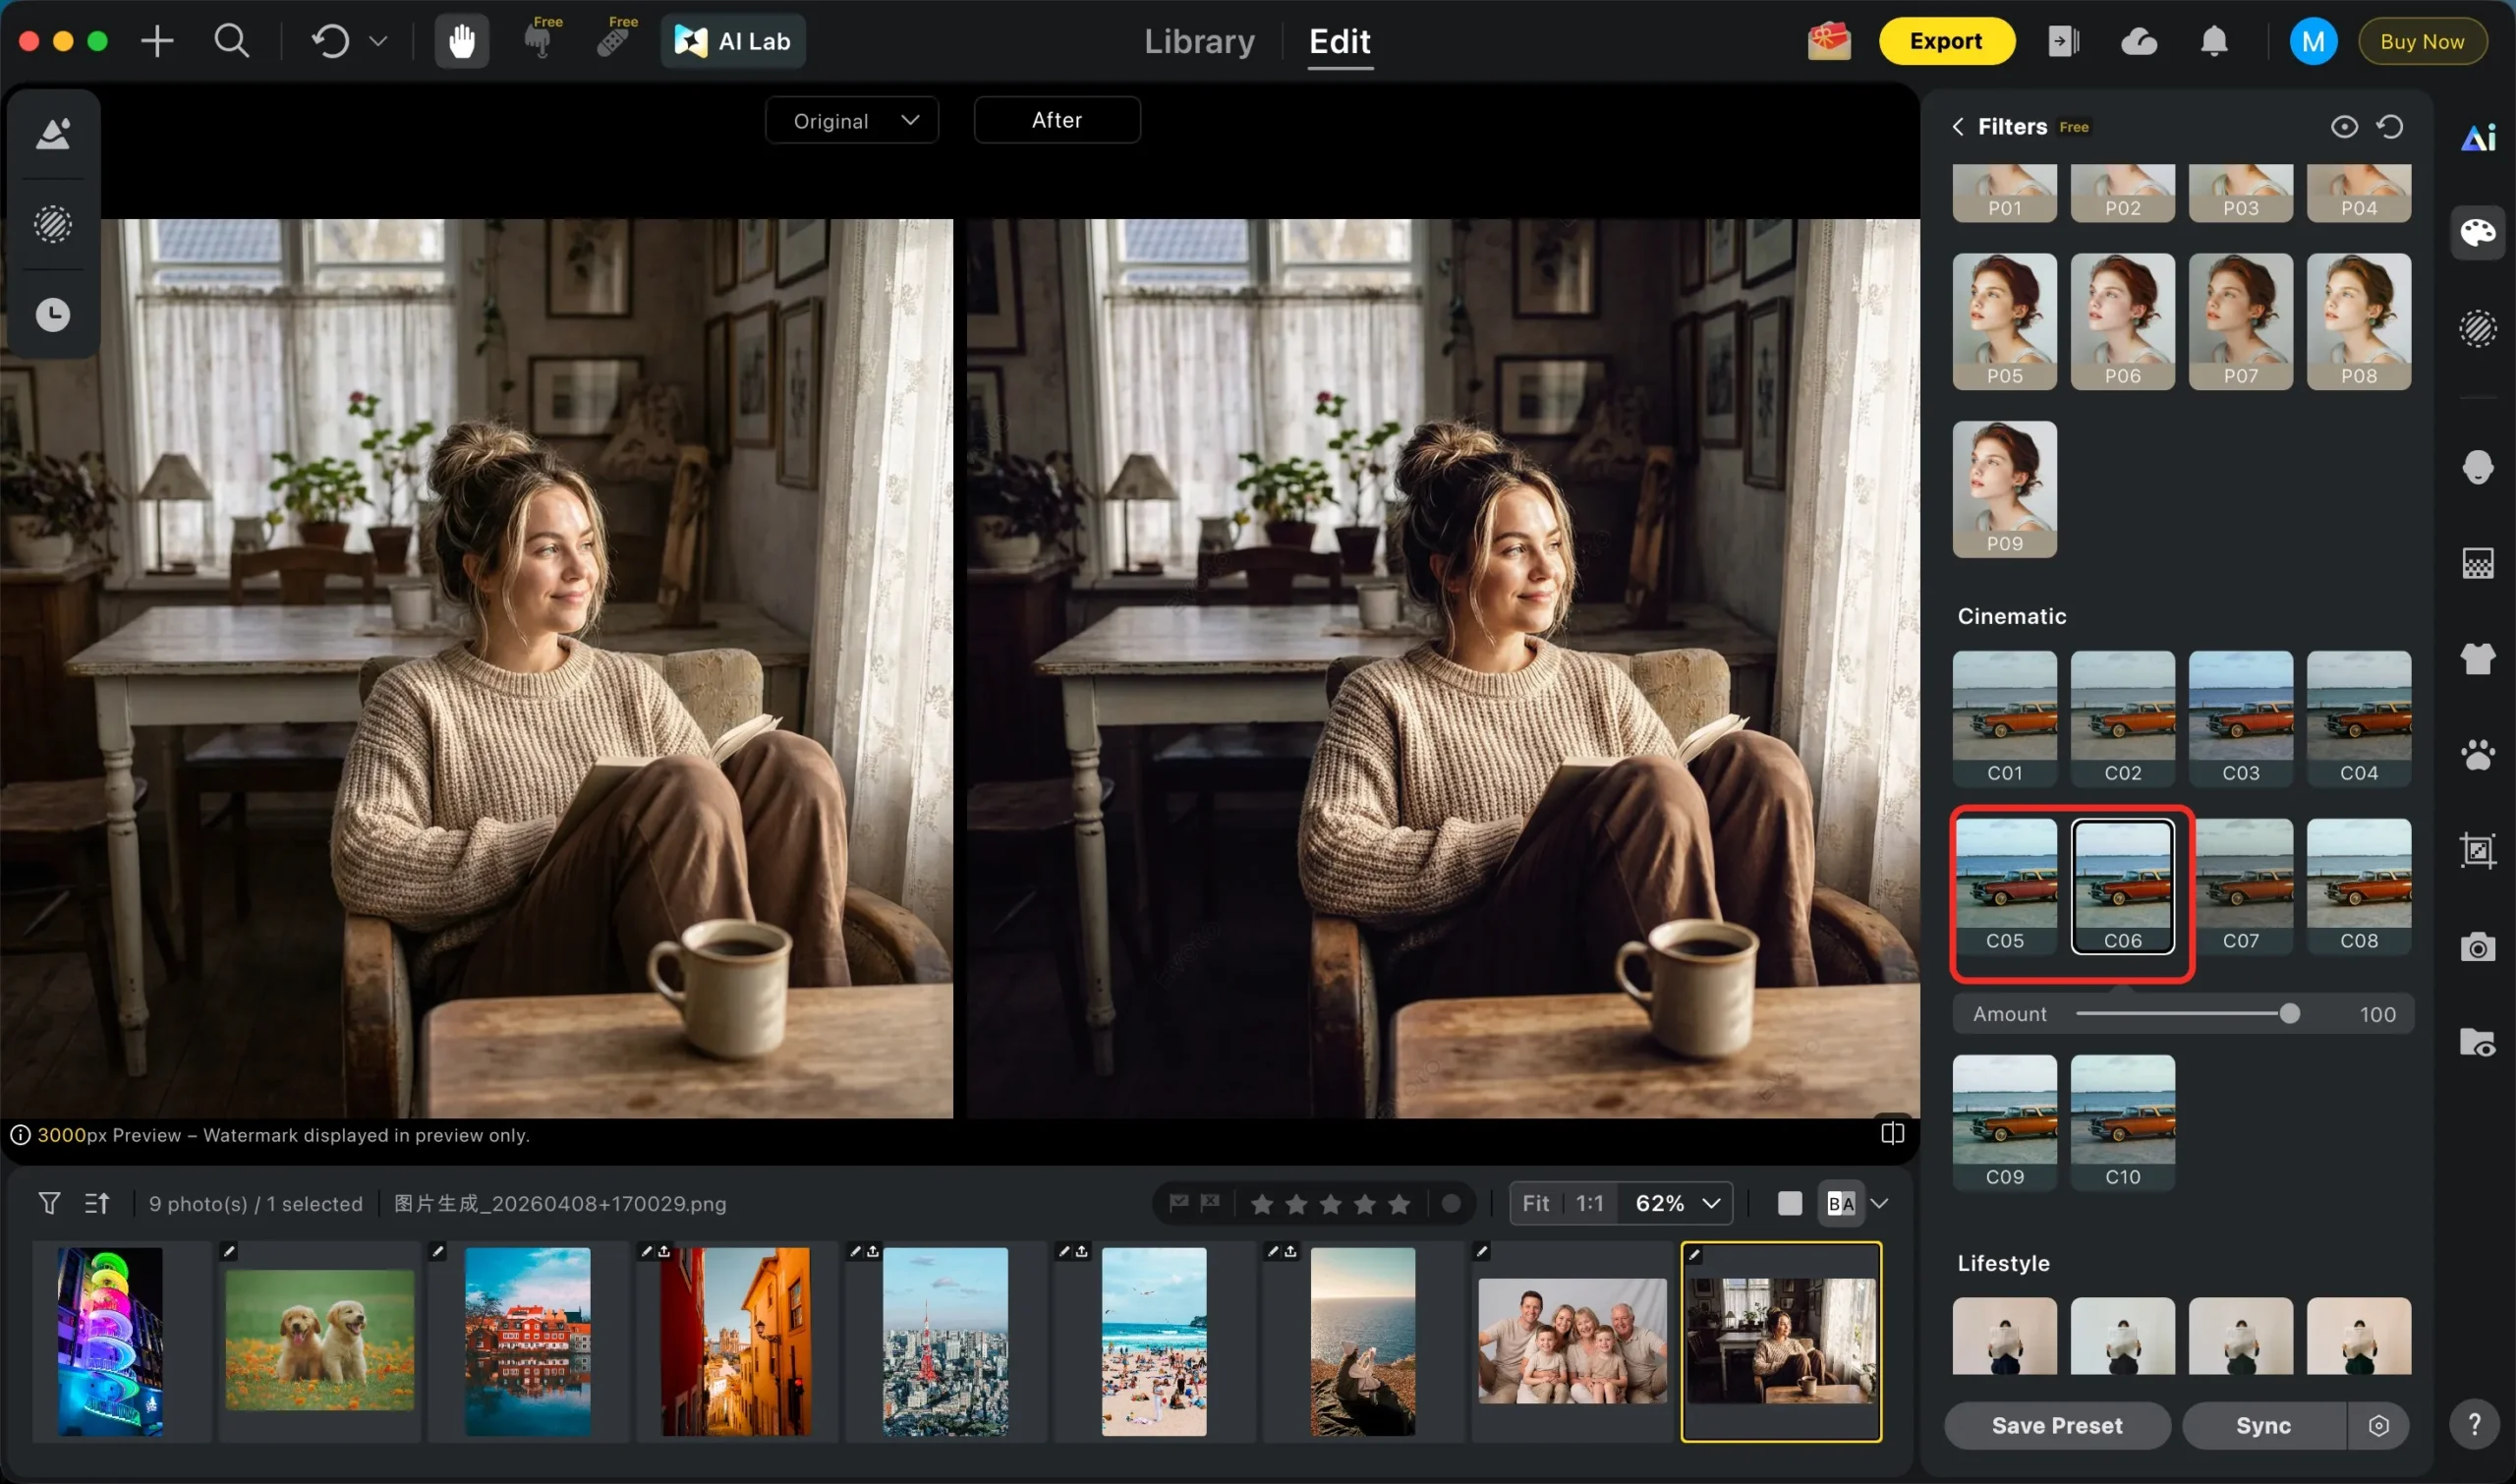
Task: Open the clothing shirt panel icon
Action: coord(2477,658)
